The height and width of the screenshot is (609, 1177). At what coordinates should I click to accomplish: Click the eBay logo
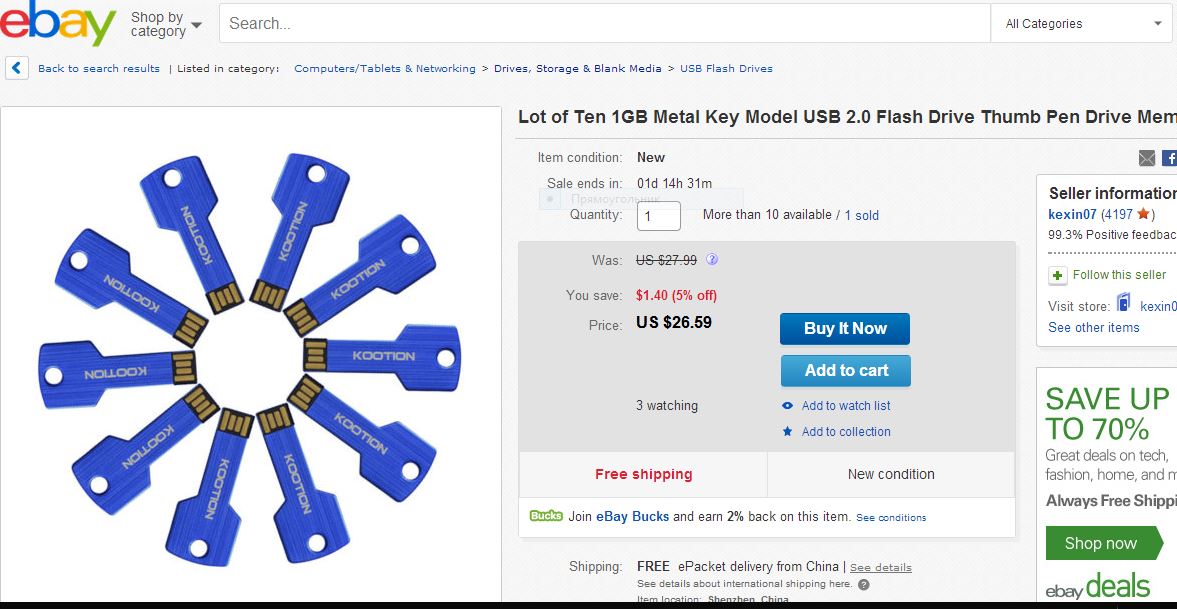click(x=58, y=23)
